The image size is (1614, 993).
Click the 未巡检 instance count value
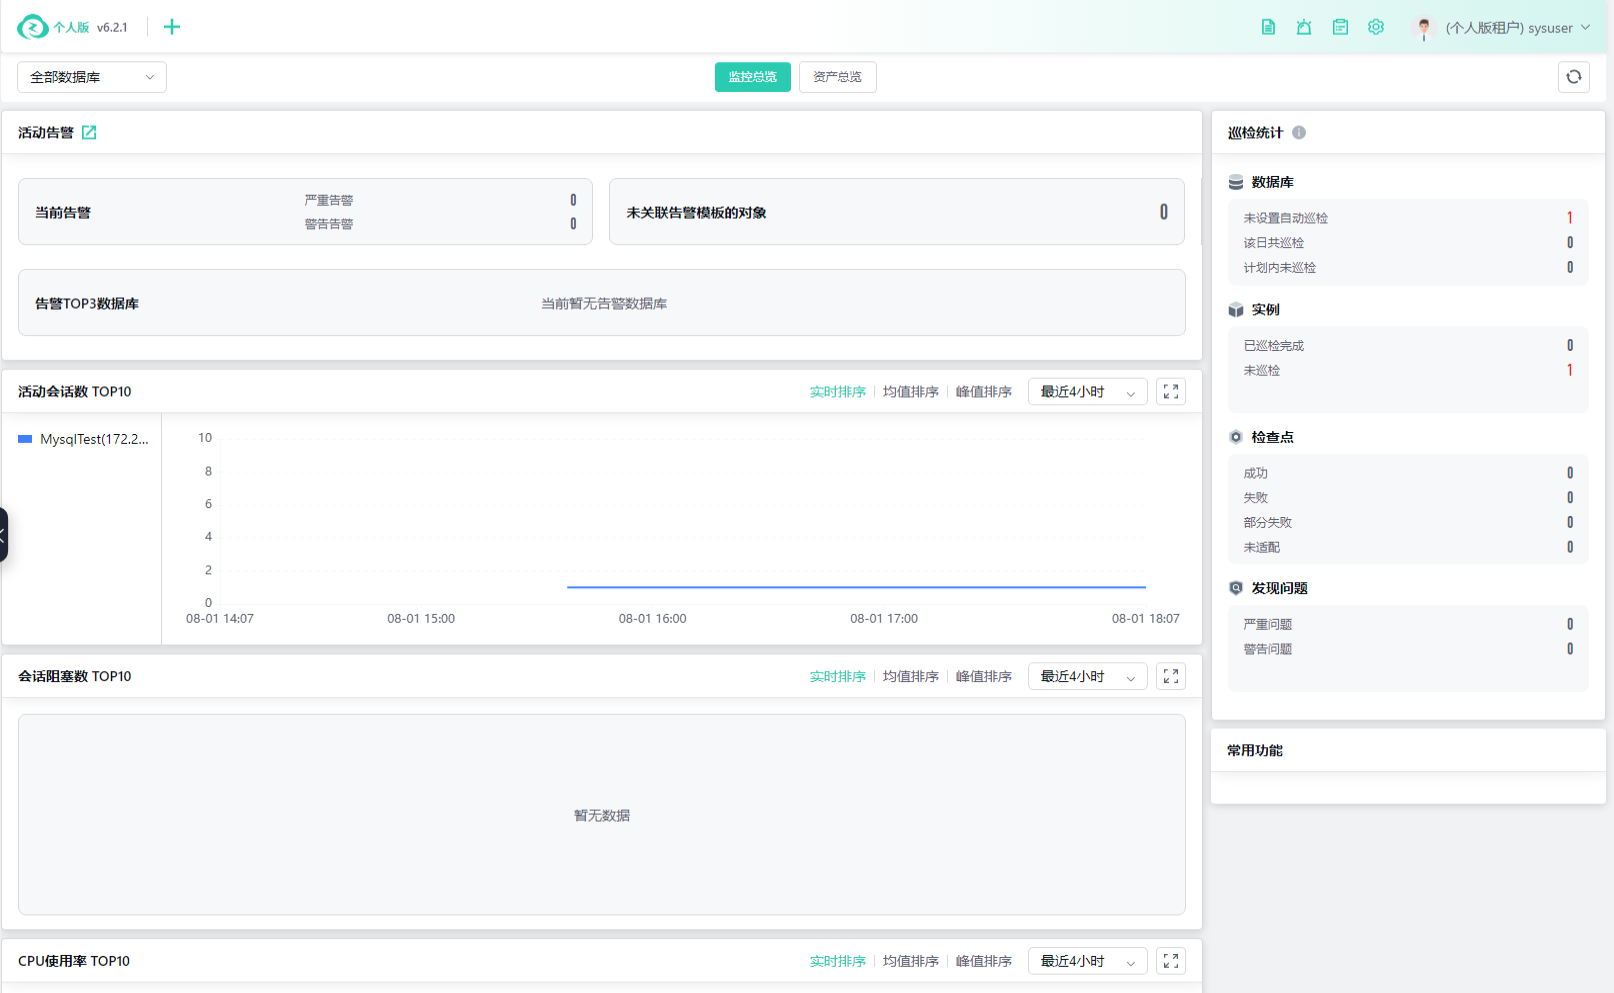point(1570,370)
